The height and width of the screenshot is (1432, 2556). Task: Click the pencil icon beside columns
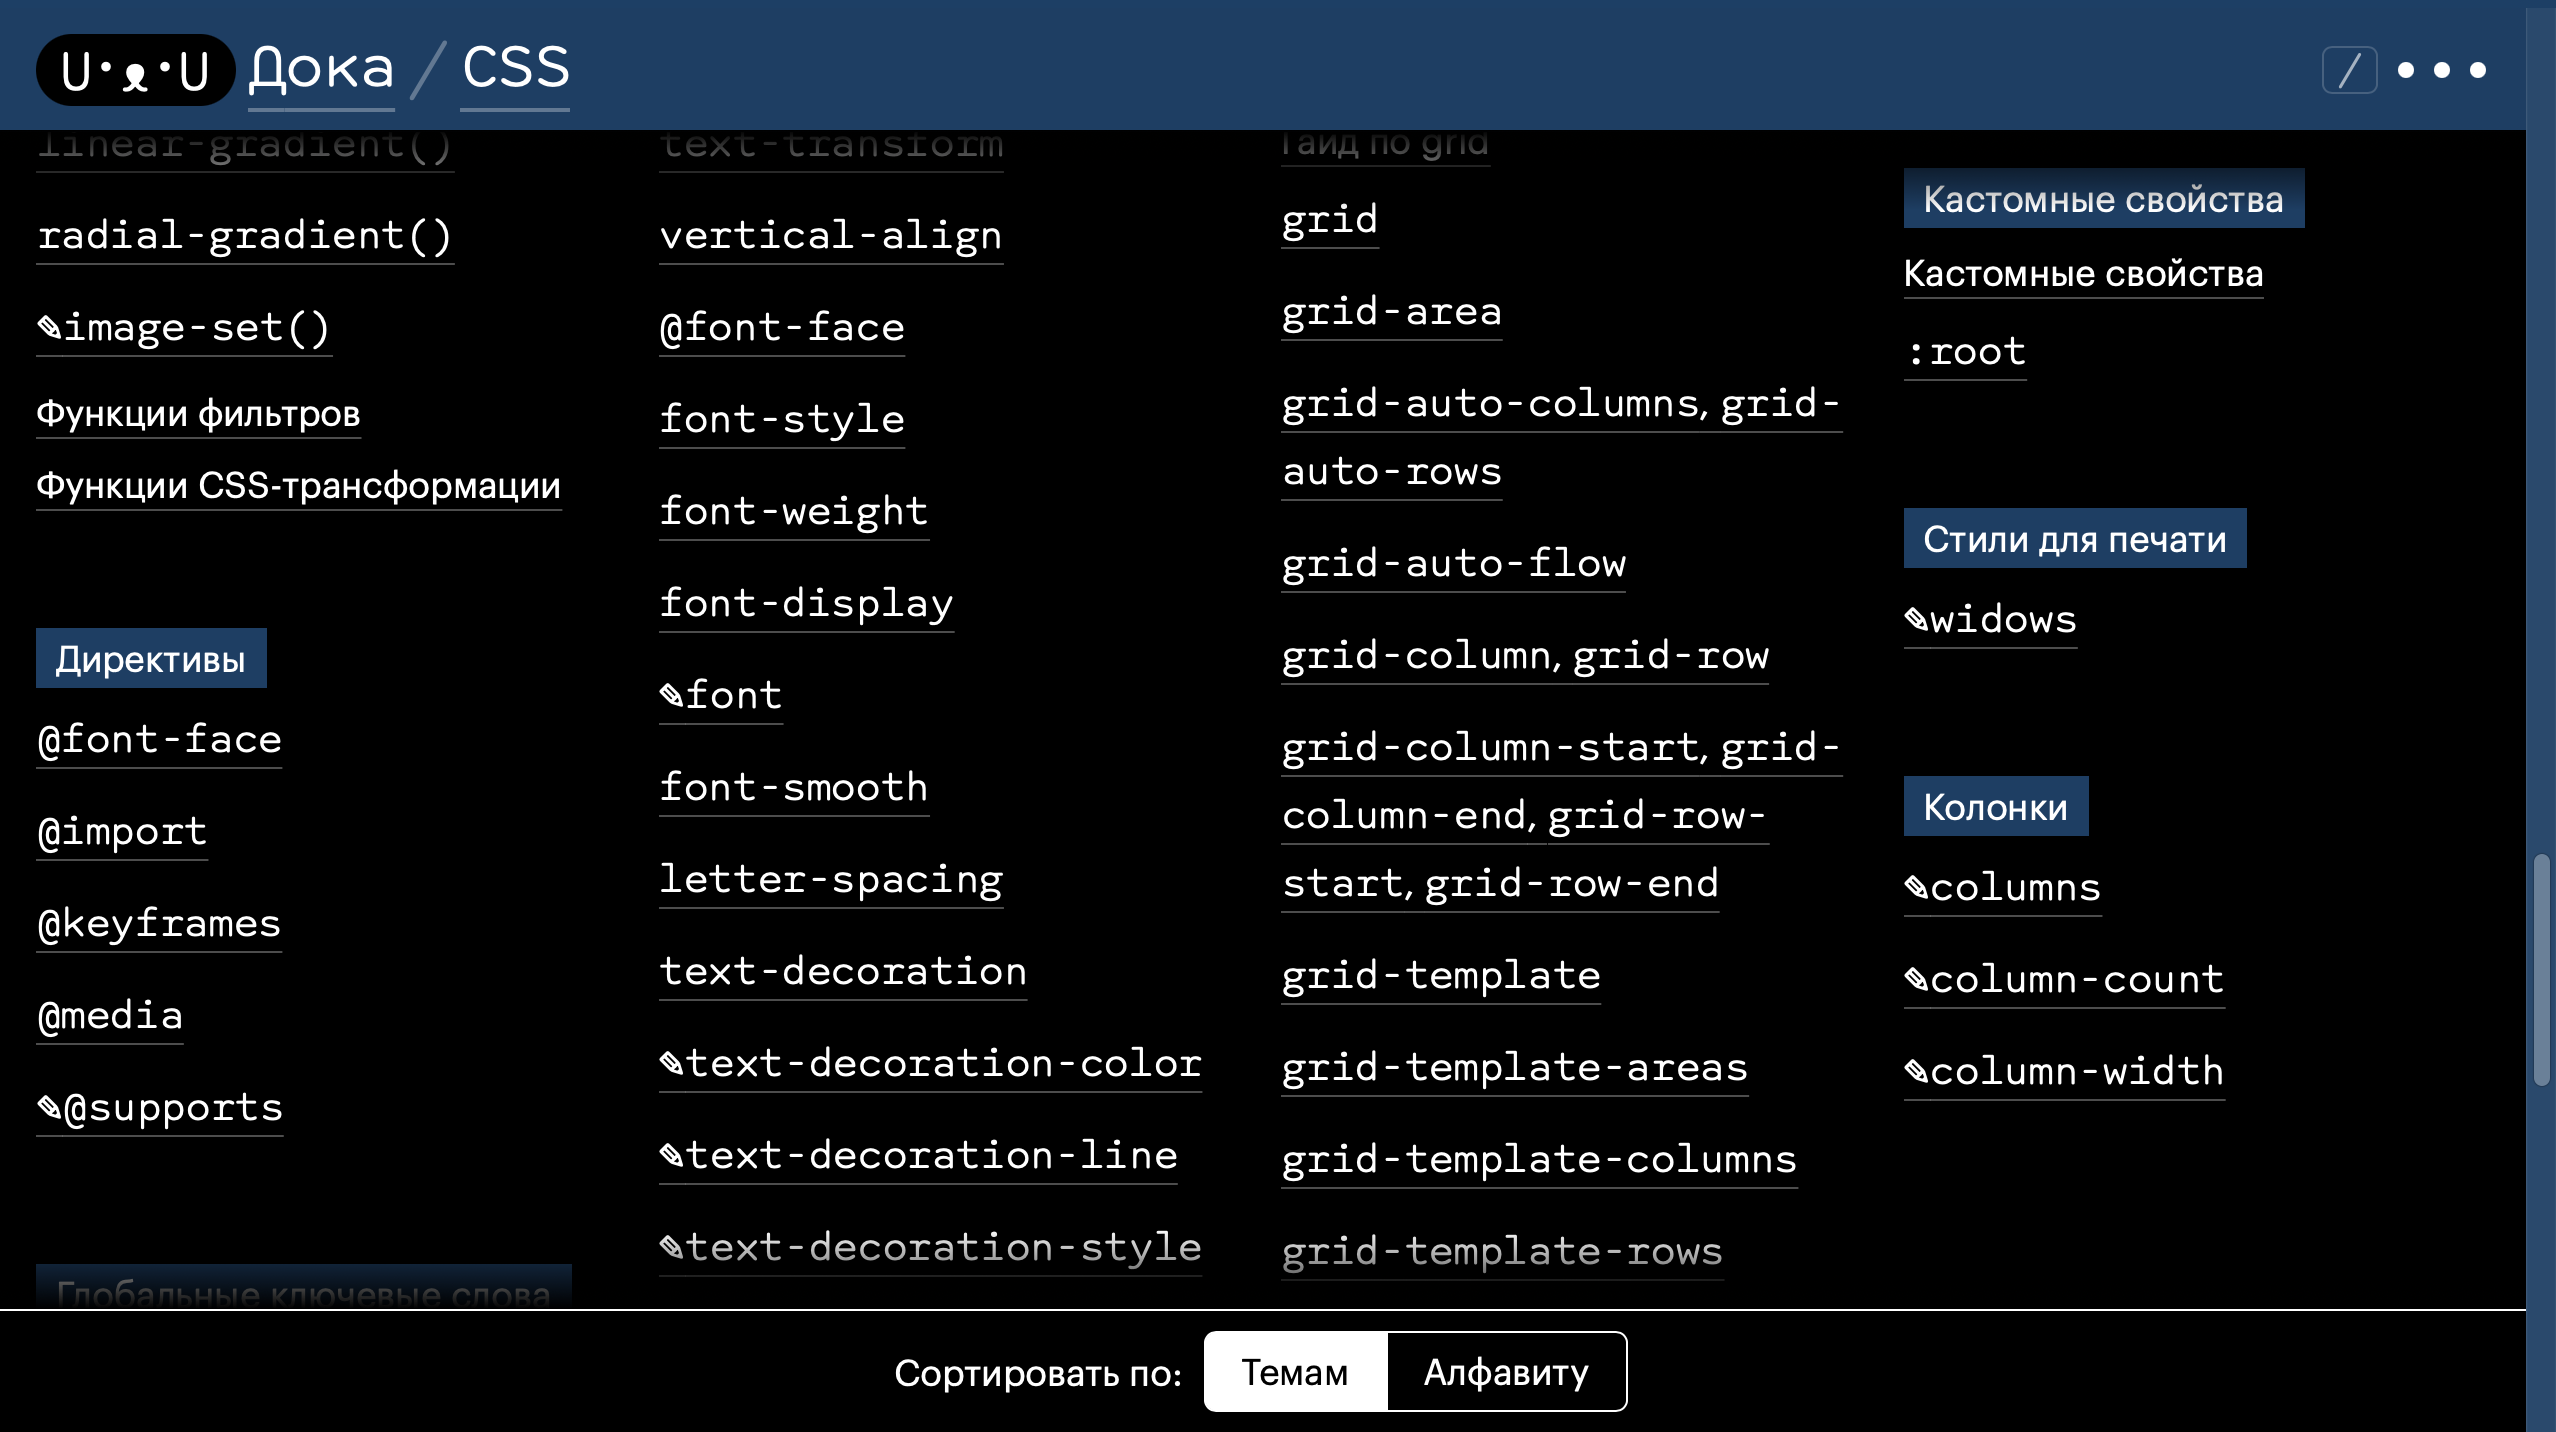point(1918,887)
